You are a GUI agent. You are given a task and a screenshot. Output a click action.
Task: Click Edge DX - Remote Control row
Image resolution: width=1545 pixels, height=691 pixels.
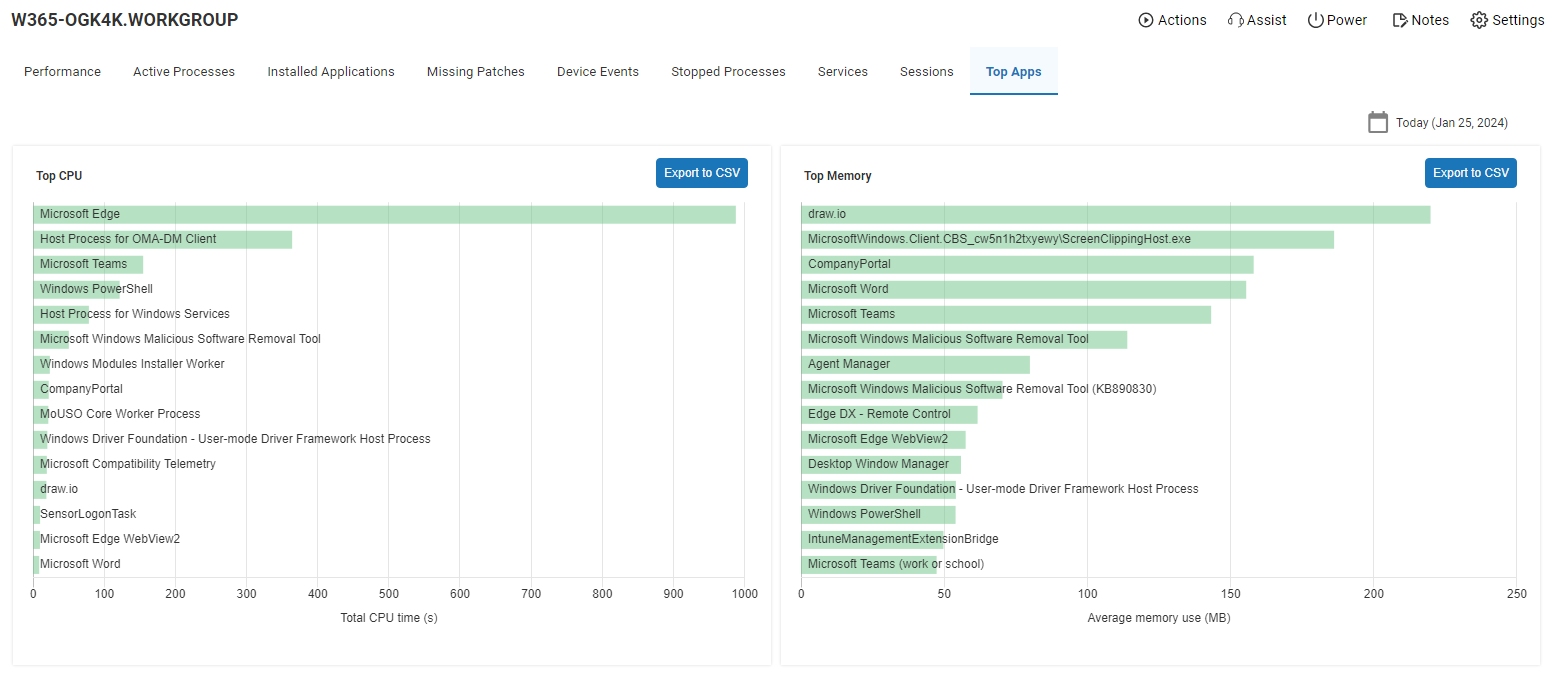[890, 414]
